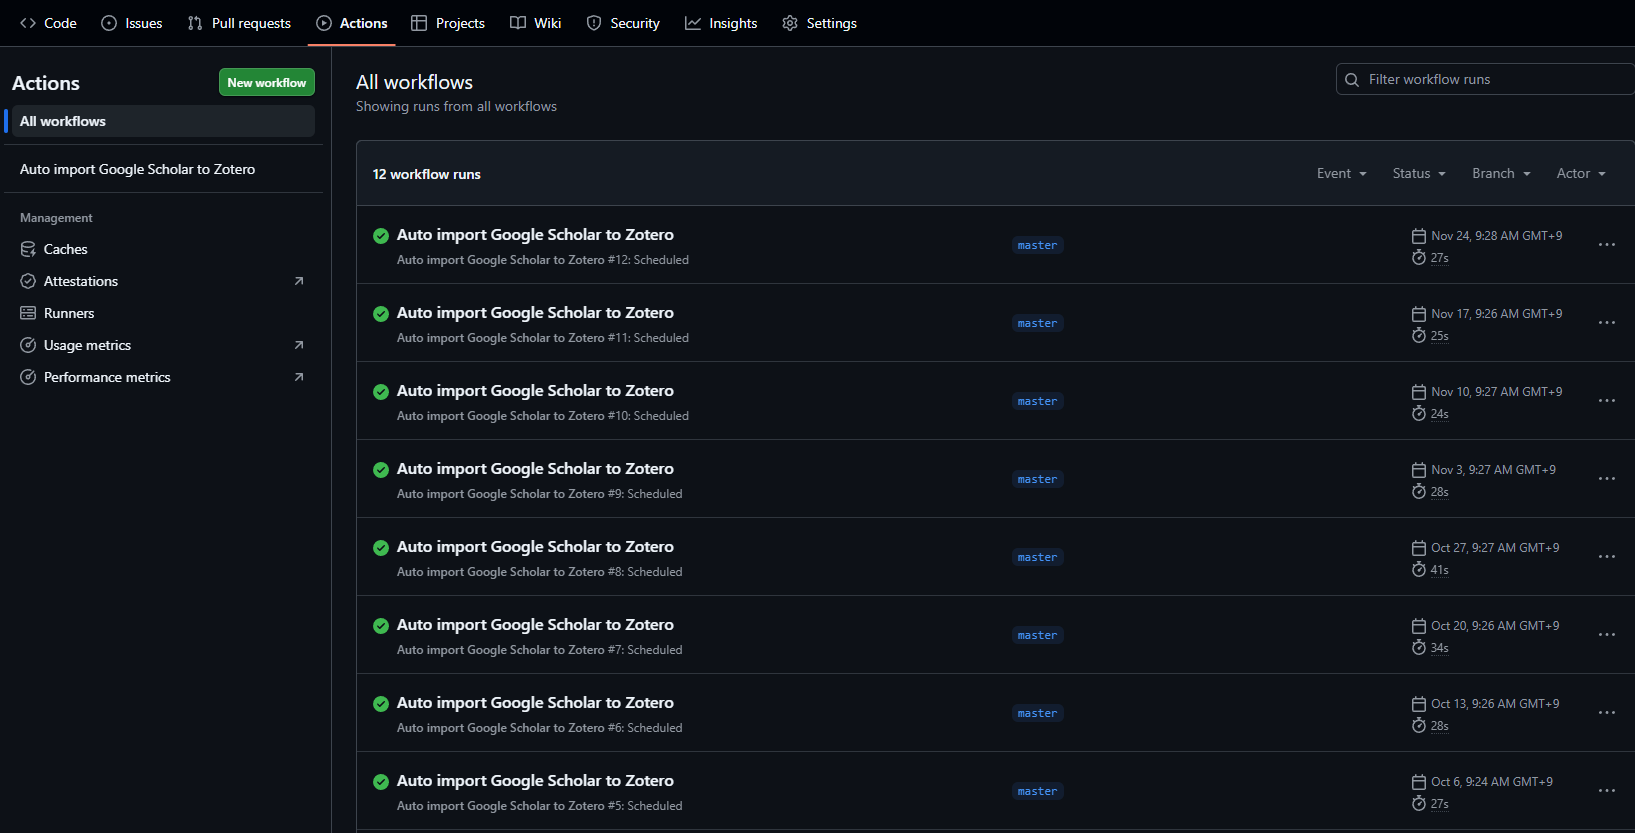Open the three-dot menu for the Nov 17 run
1635x833 pixels.
tap(1606, 323)
